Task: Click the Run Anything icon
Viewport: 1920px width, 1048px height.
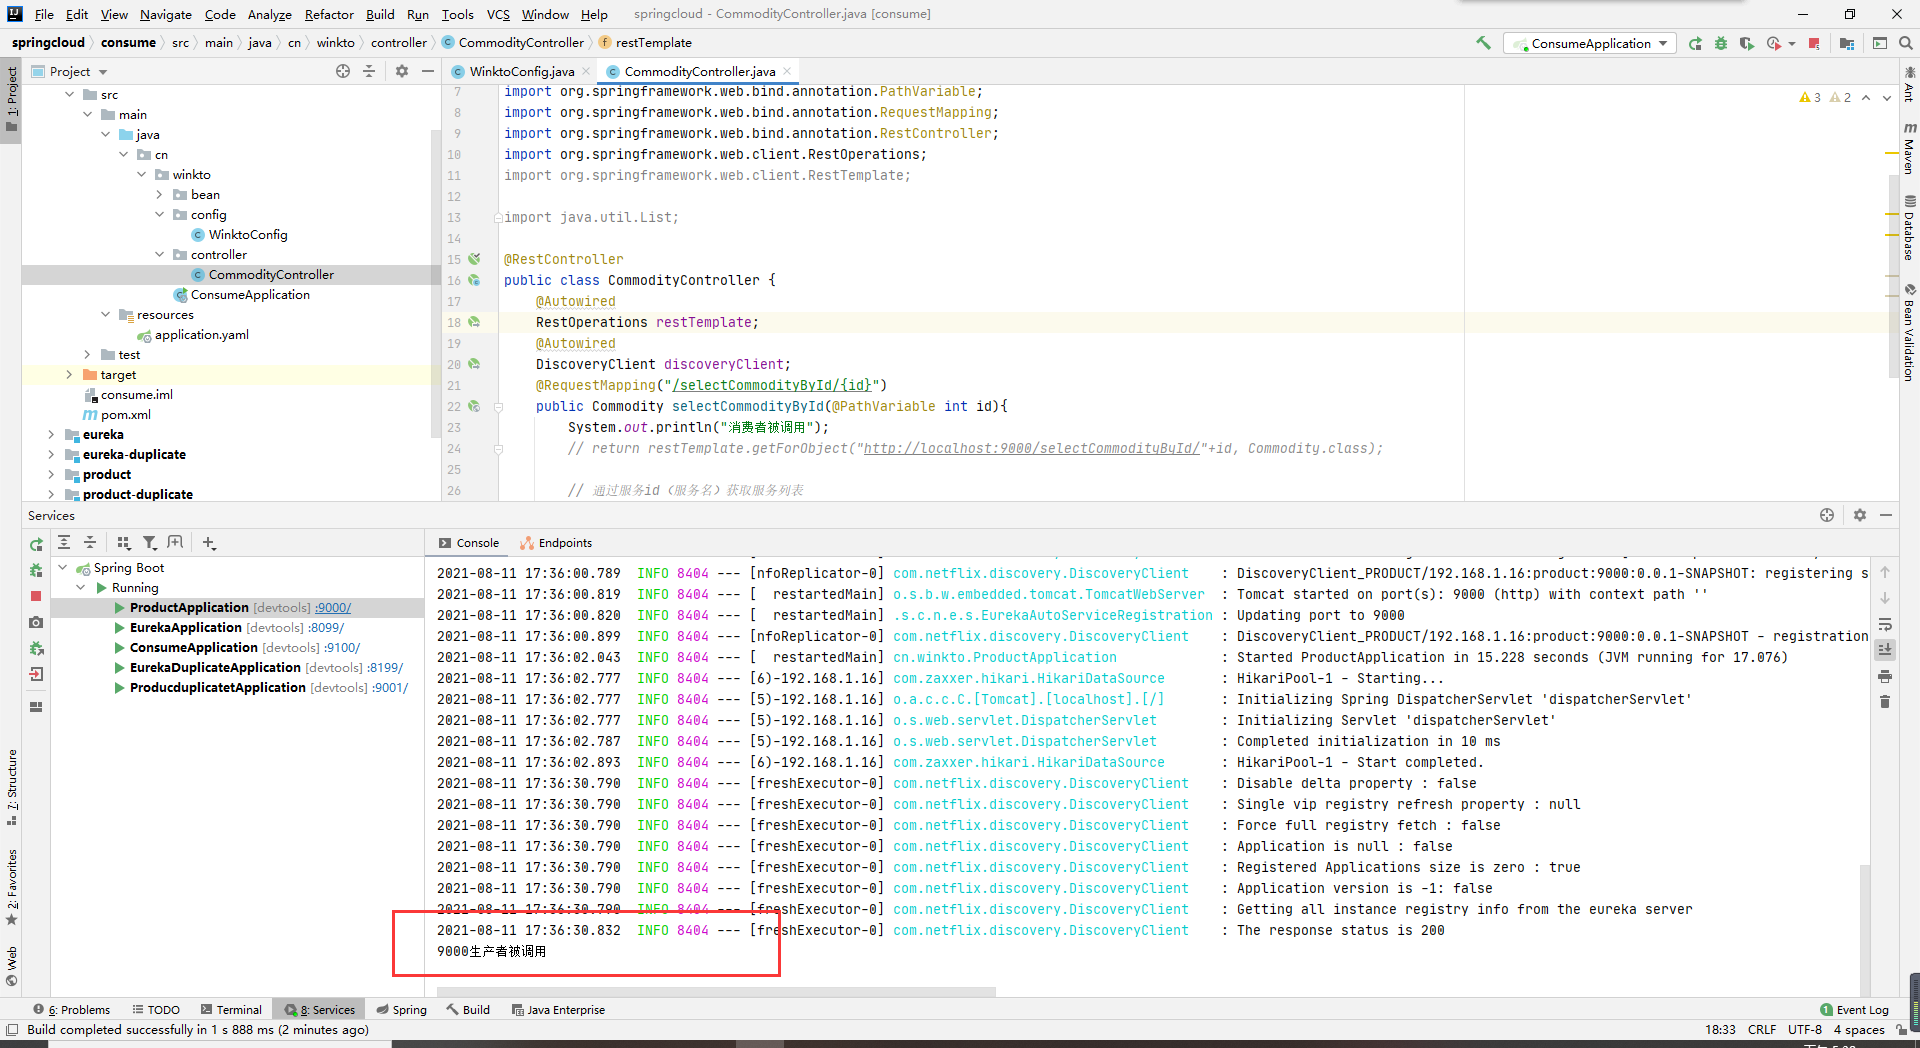Action: point(1880,43)
